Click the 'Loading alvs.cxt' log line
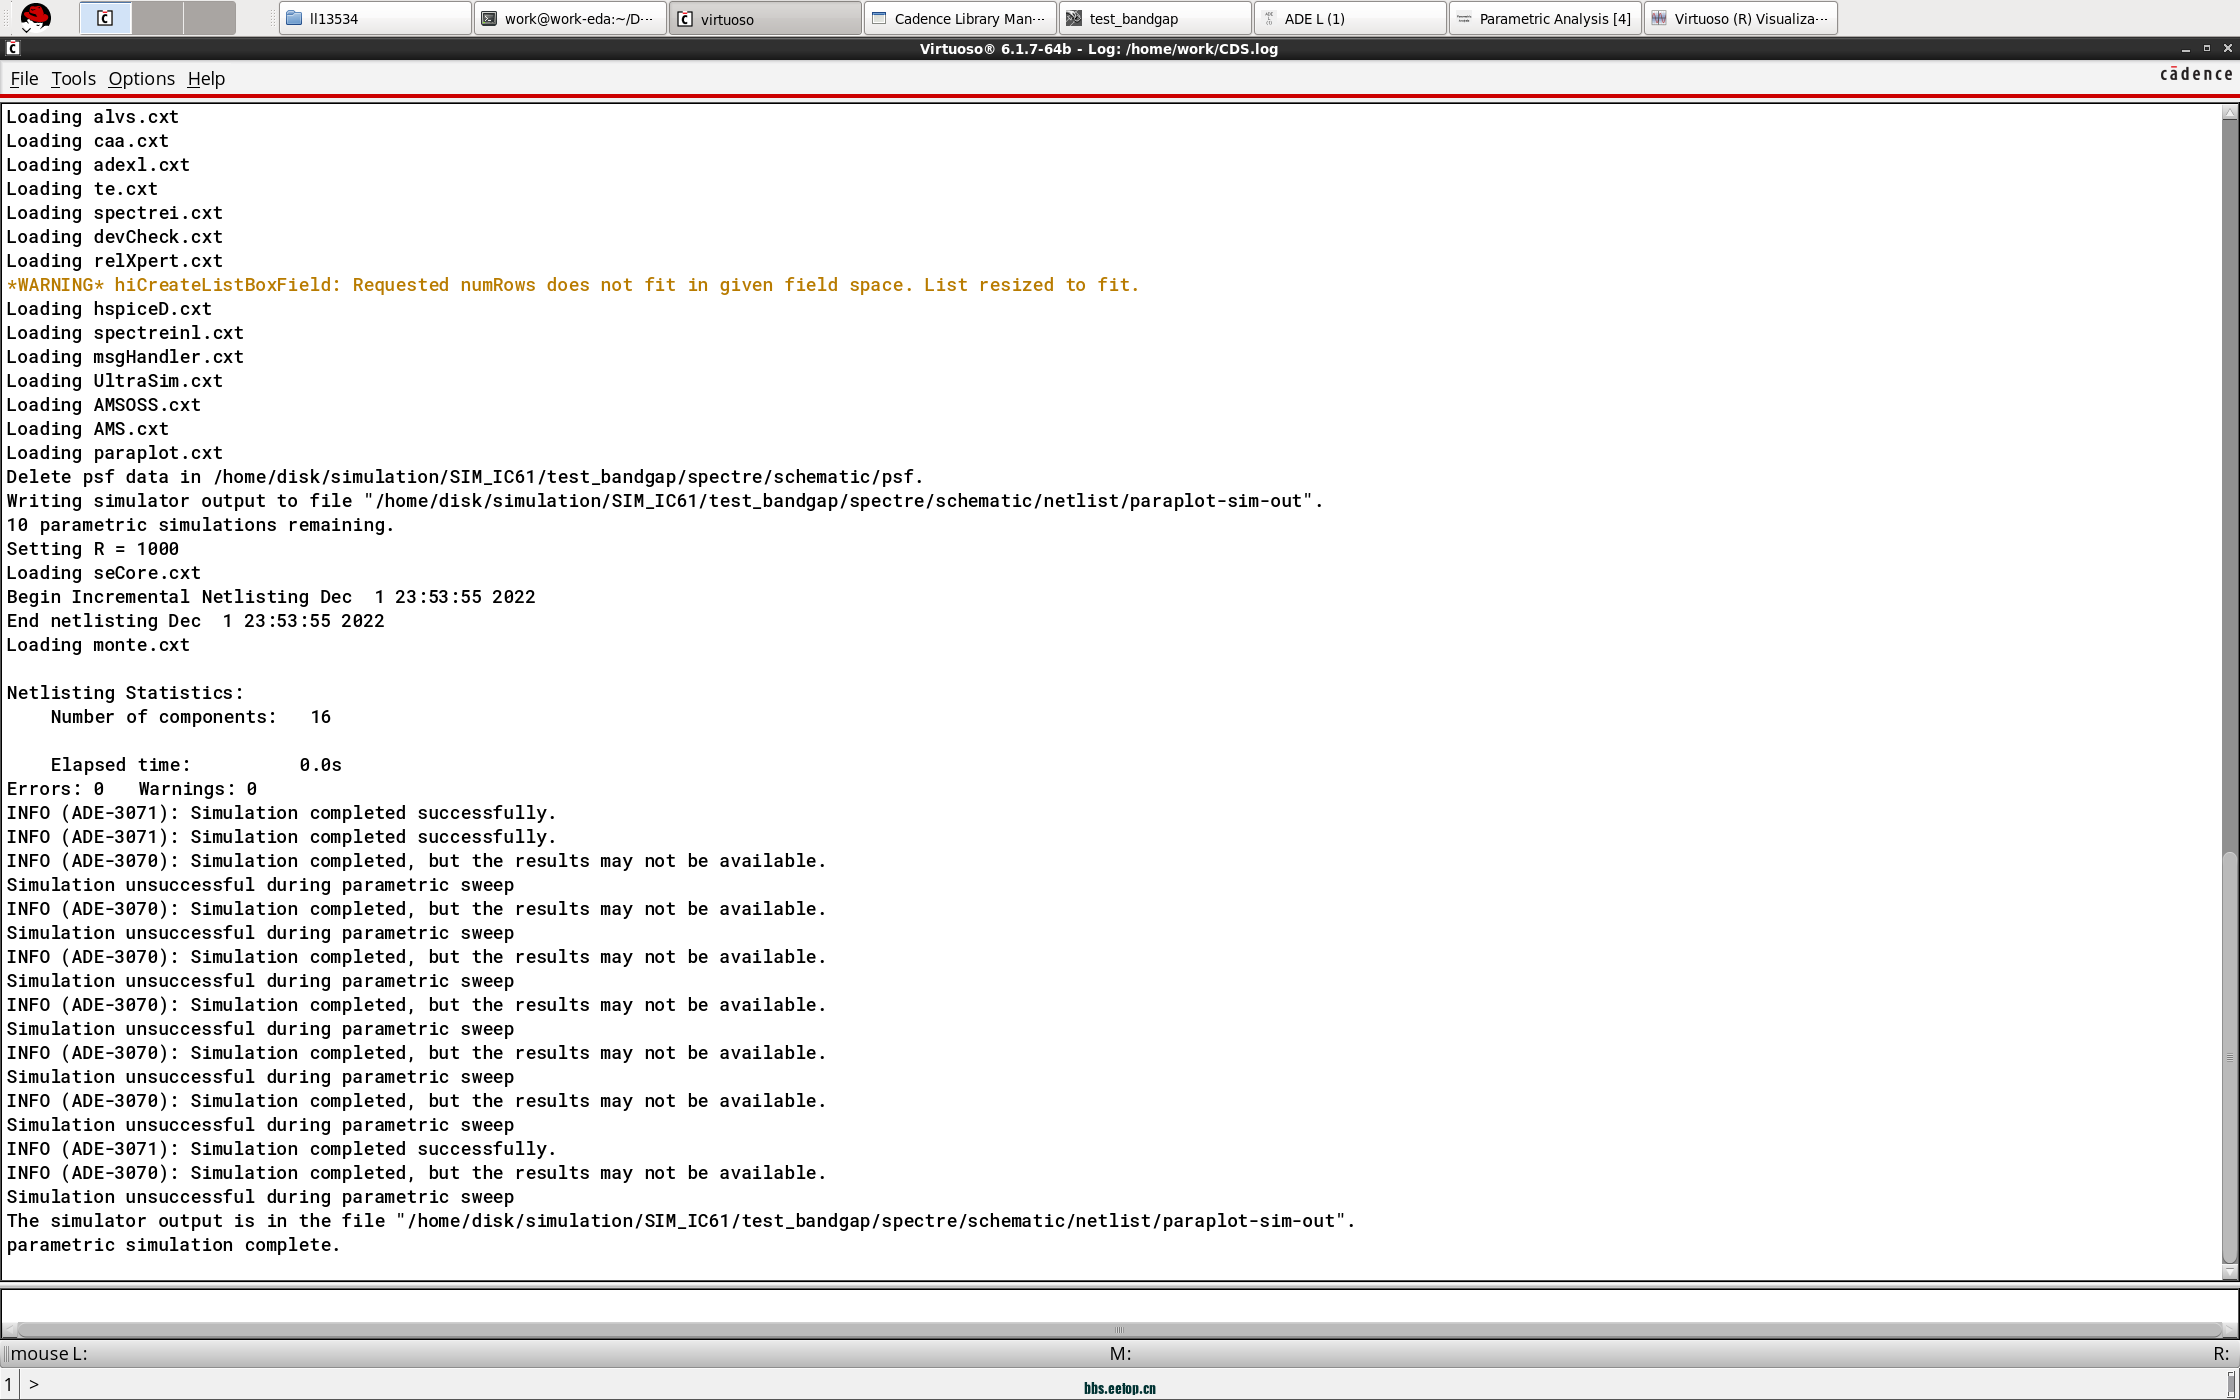 (92, 117)
